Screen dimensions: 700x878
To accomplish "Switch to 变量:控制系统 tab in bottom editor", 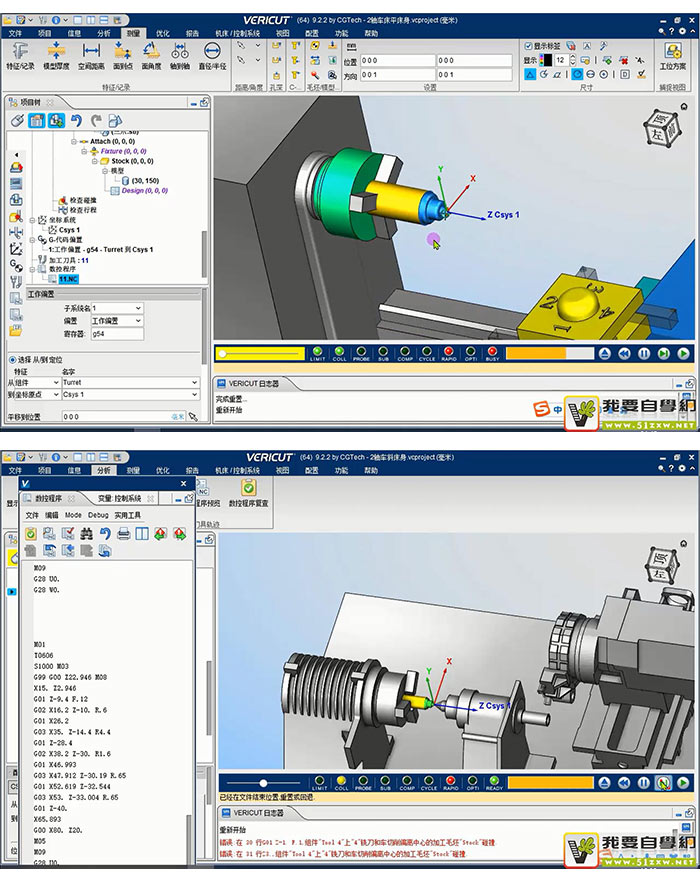I will 119,498.
